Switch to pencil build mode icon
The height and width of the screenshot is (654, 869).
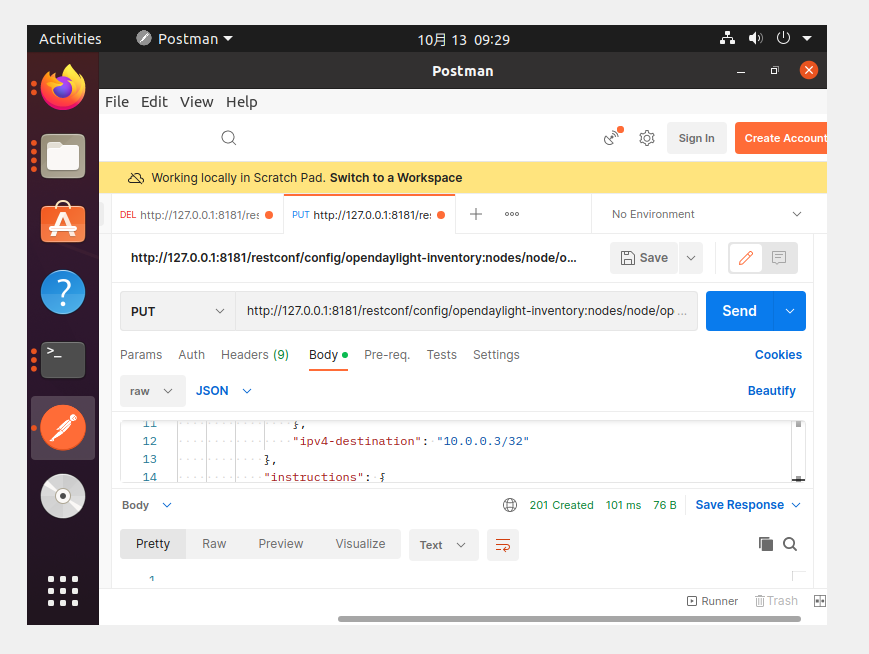(746, 258)
